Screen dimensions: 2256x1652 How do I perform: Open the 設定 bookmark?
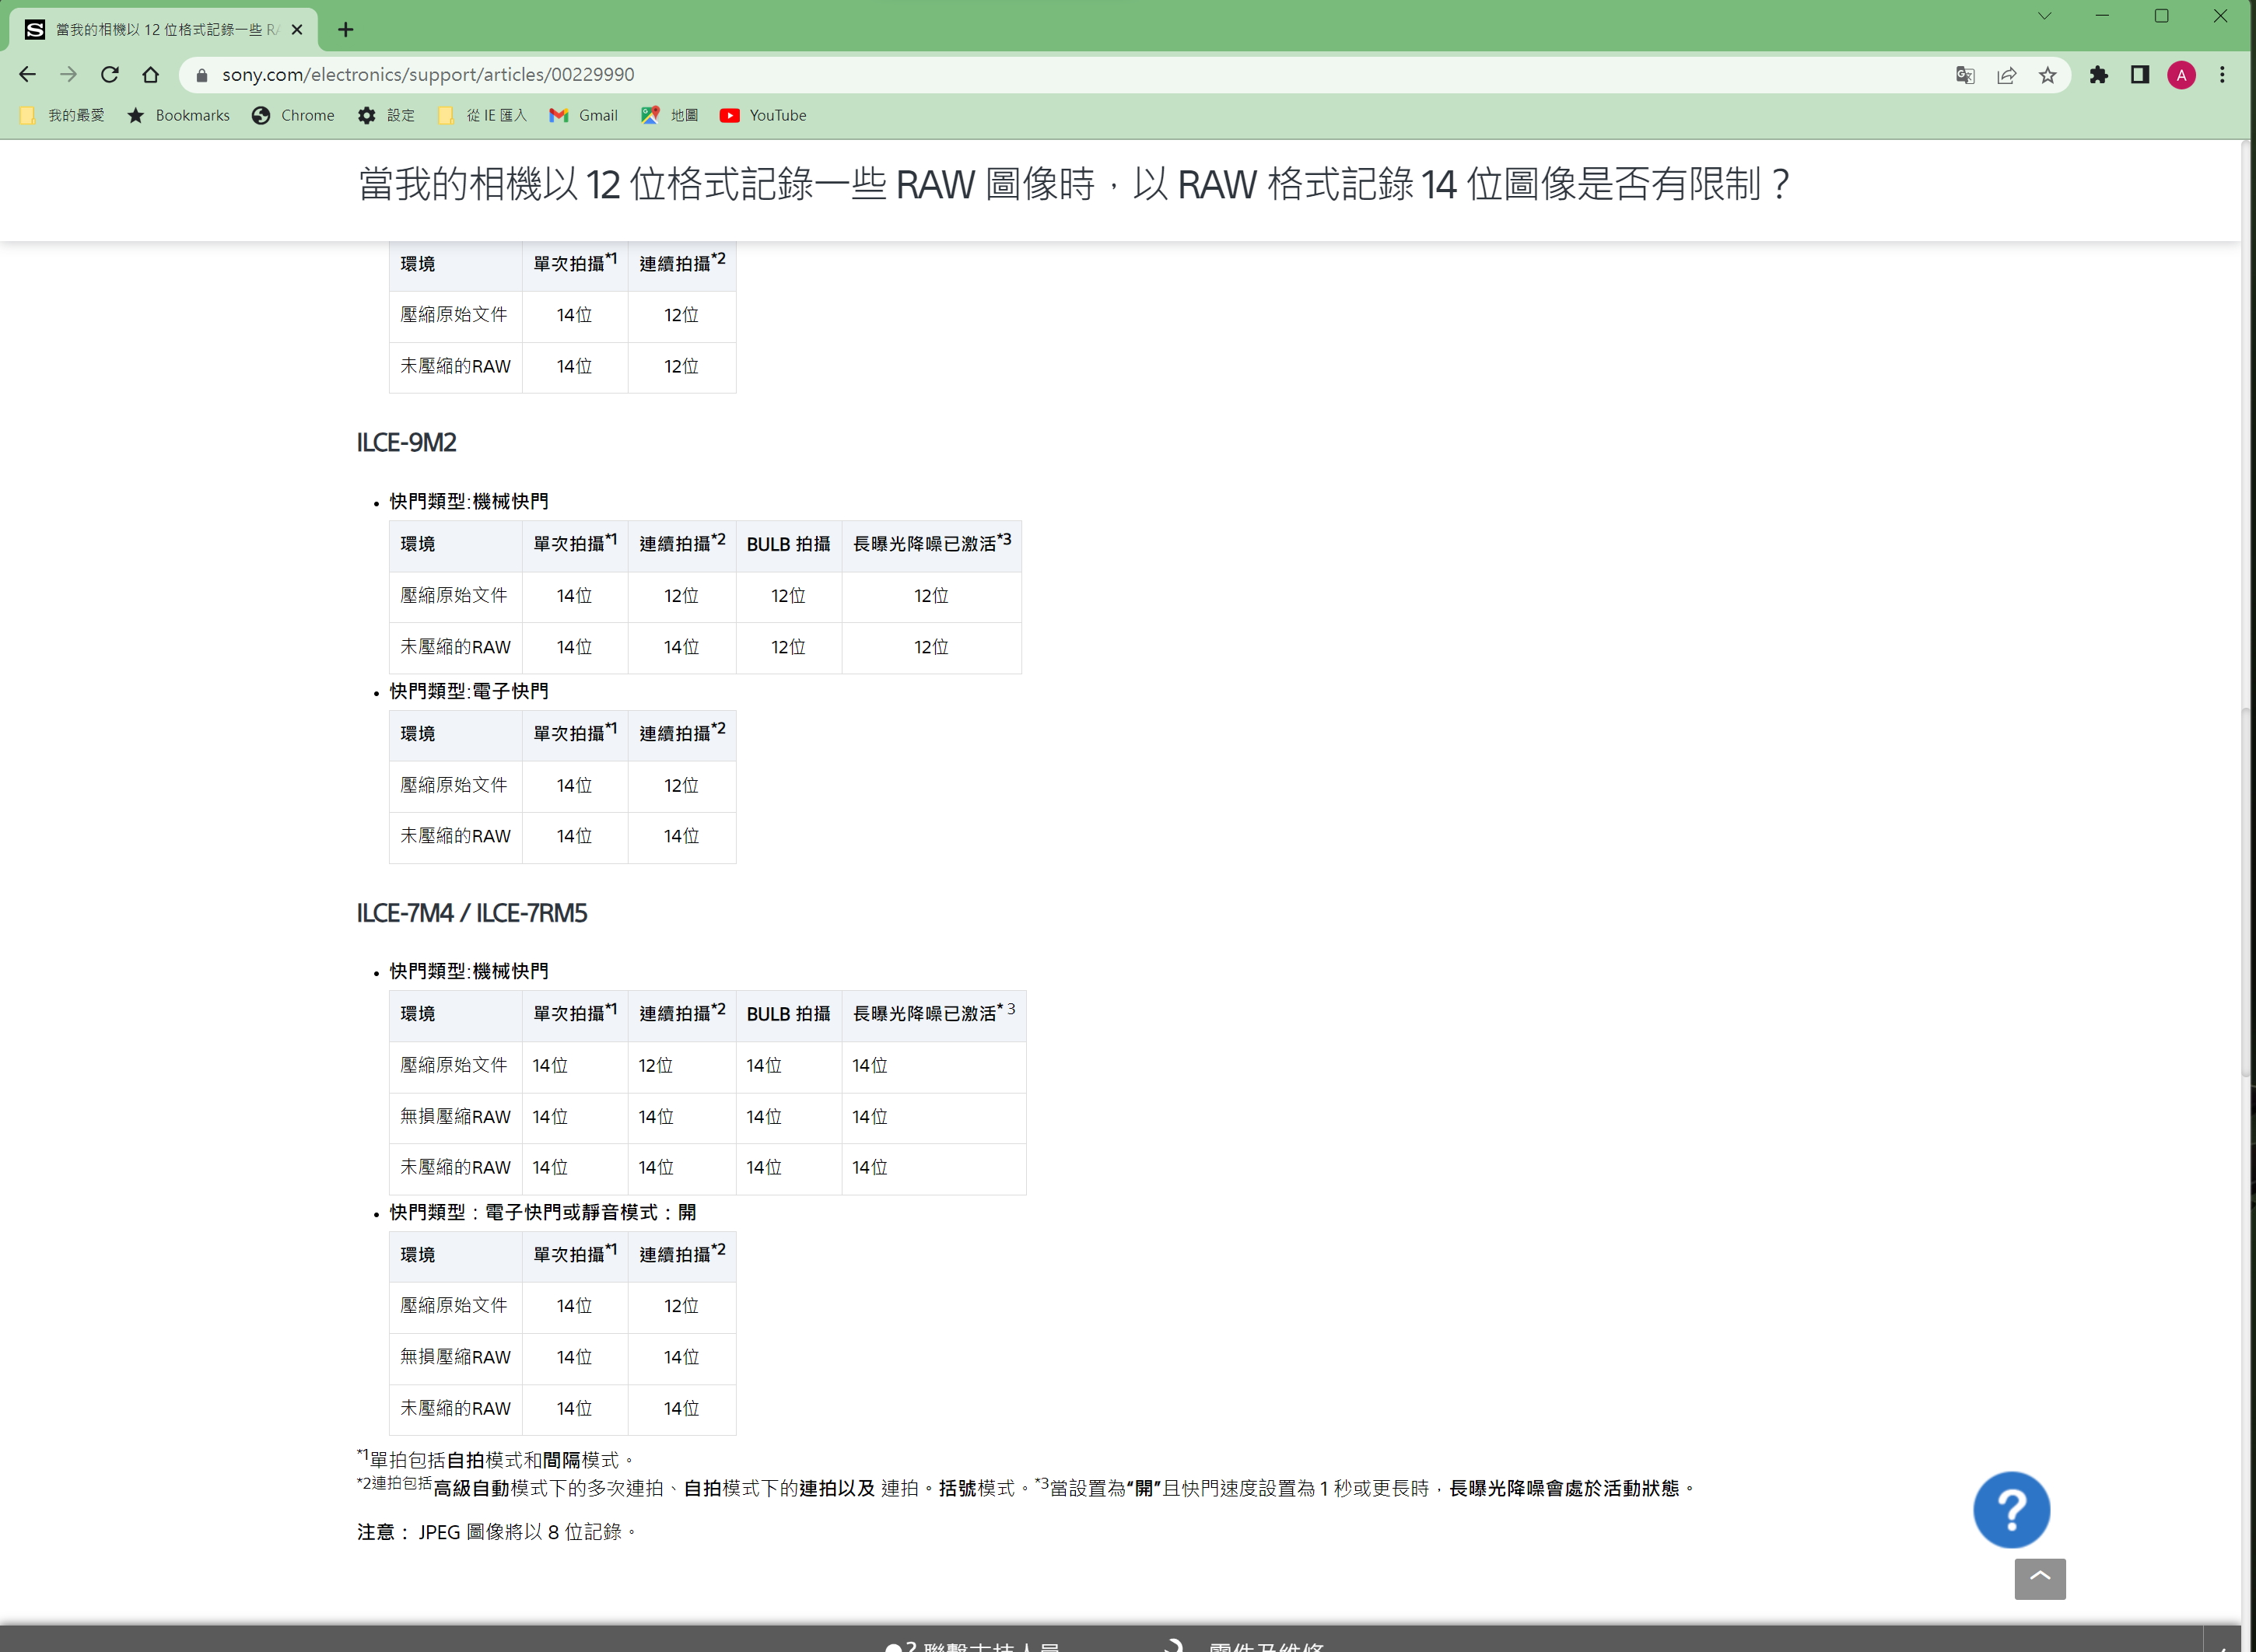[x=386, y=115]
